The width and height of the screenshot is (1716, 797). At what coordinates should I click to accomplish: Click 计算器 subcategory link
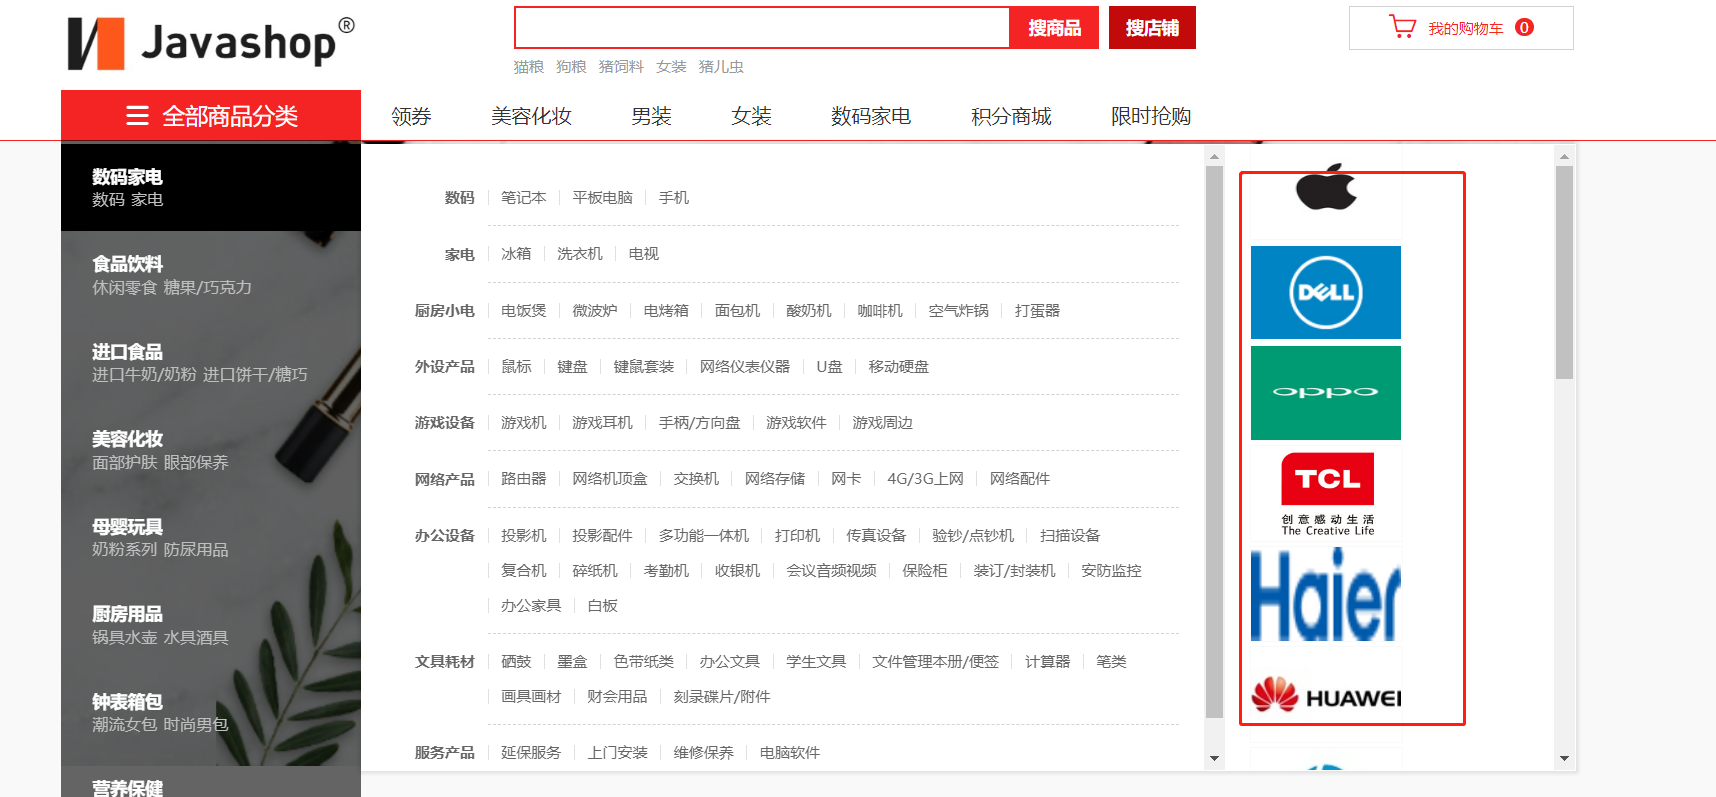[1047, 662]
